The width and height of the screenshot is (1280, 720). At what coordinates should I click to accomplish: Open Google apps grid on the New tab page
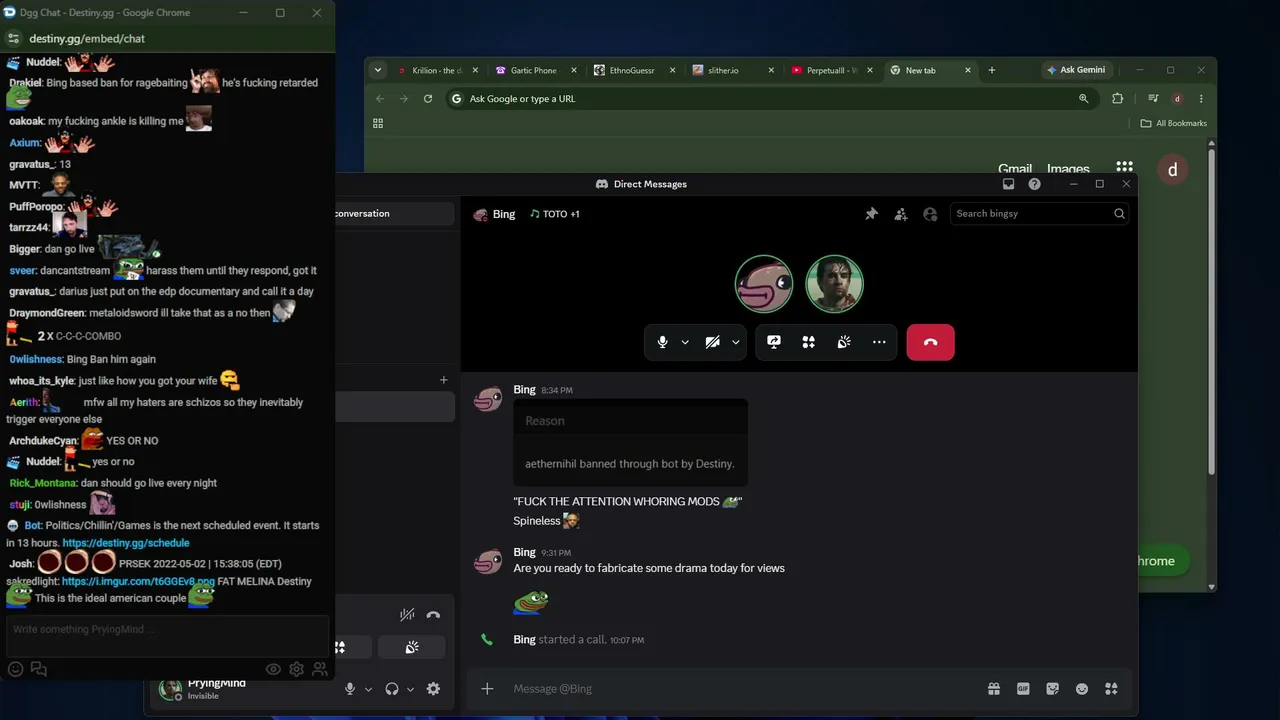point(1125,168)
